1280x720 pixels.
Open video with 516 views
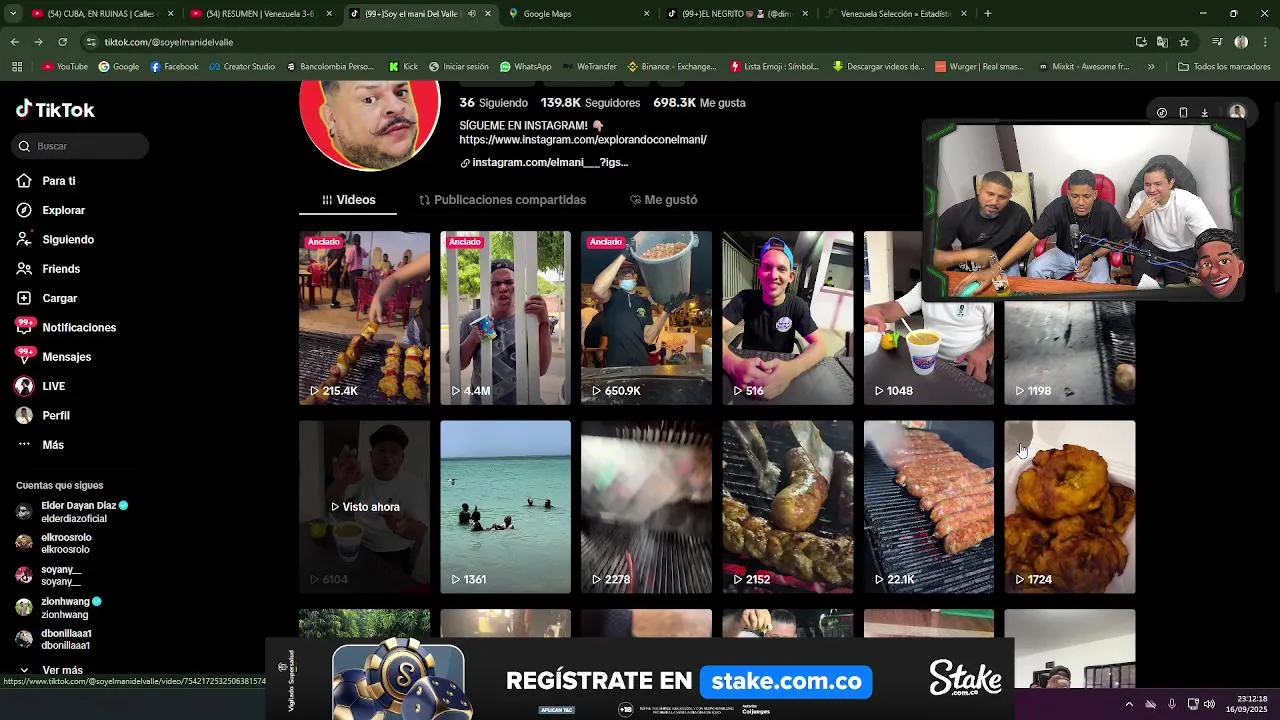[788, 318]
